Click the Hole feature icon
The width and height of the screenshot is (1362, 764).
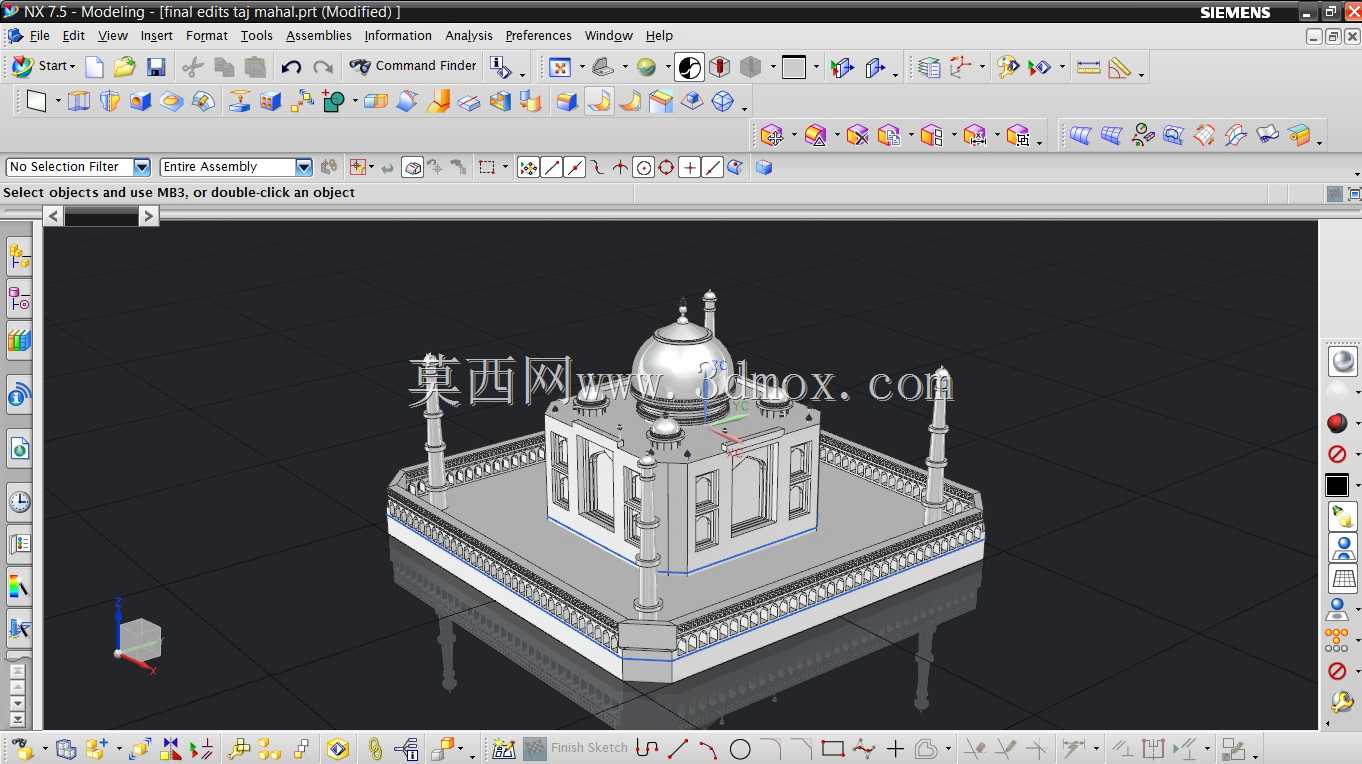point(141,101)
